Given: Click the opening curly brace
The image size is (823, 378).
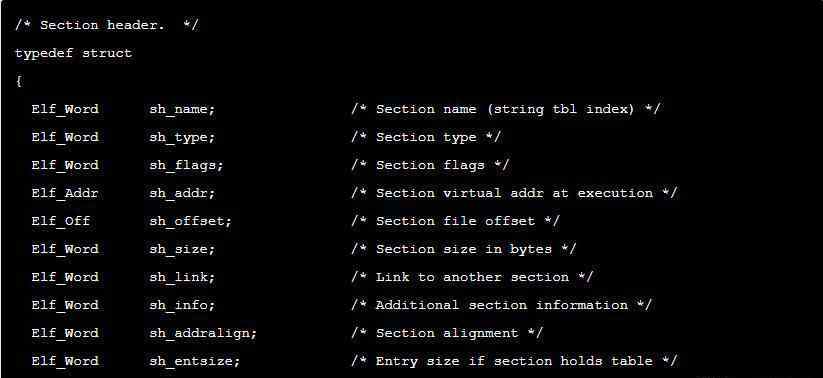Looking at the screenshot, I should pyautogui.click(x=19, y=81).
